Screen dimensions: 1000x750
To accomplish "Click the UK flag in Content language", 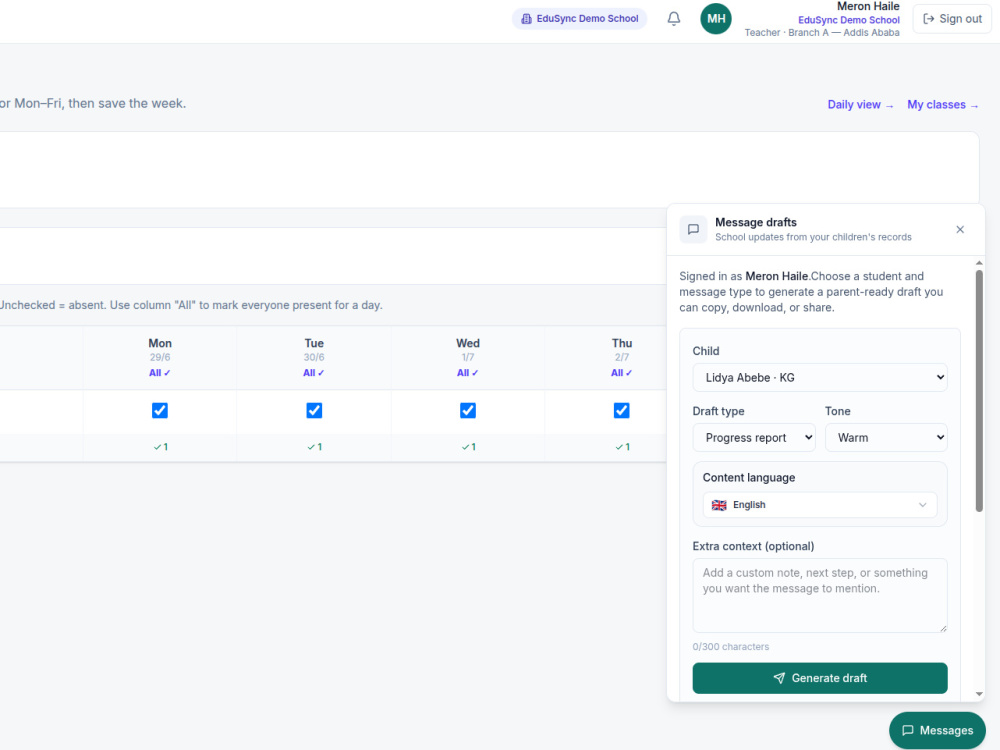I will click(719, 505).
